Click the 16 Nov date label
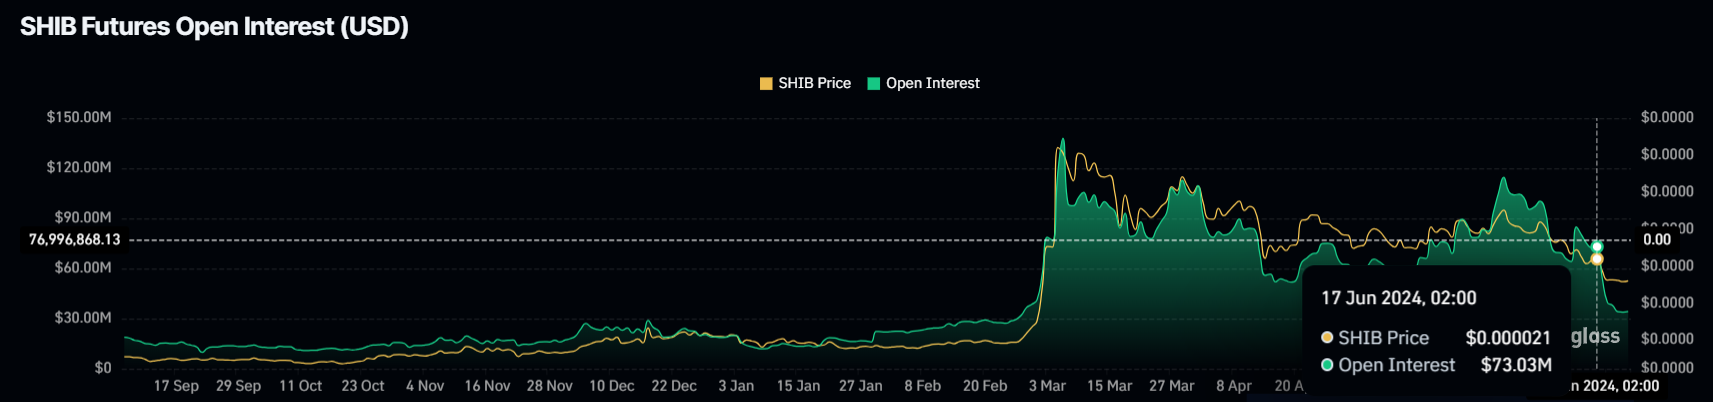The width and height of the screenshot is (1713, 402). [487, 386]
